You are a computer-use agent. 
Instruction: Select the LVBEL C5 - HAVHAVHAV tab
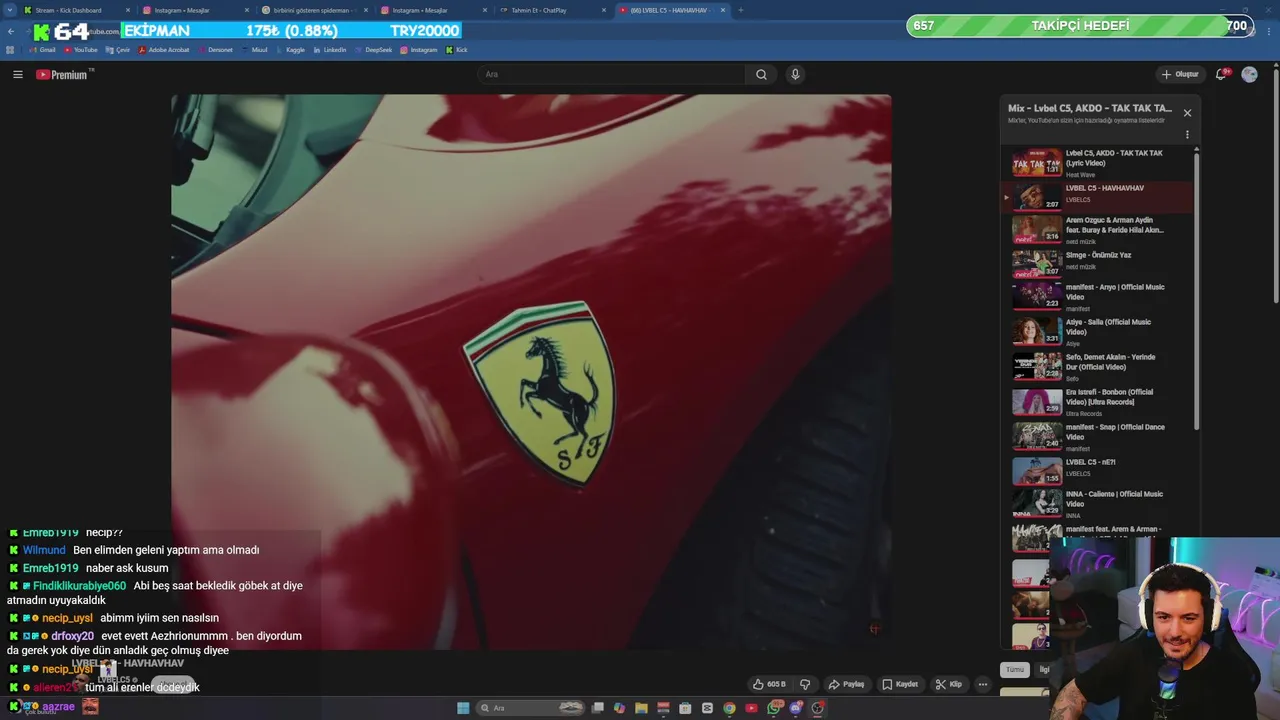point(672,10)
